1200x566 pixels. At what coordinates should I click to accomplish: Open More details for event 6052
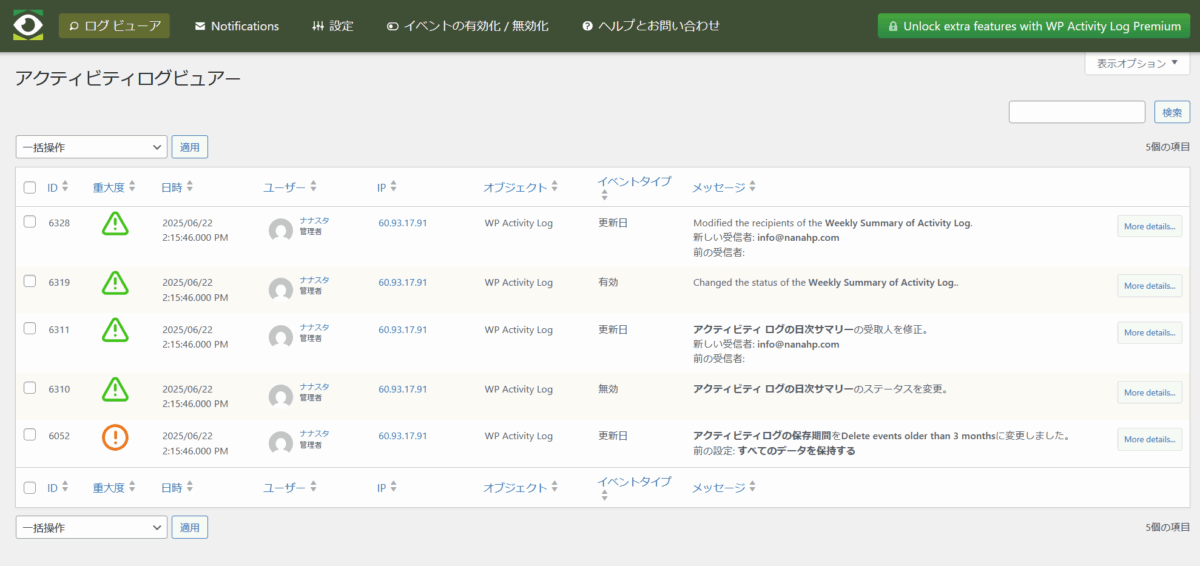[1149, 439]
